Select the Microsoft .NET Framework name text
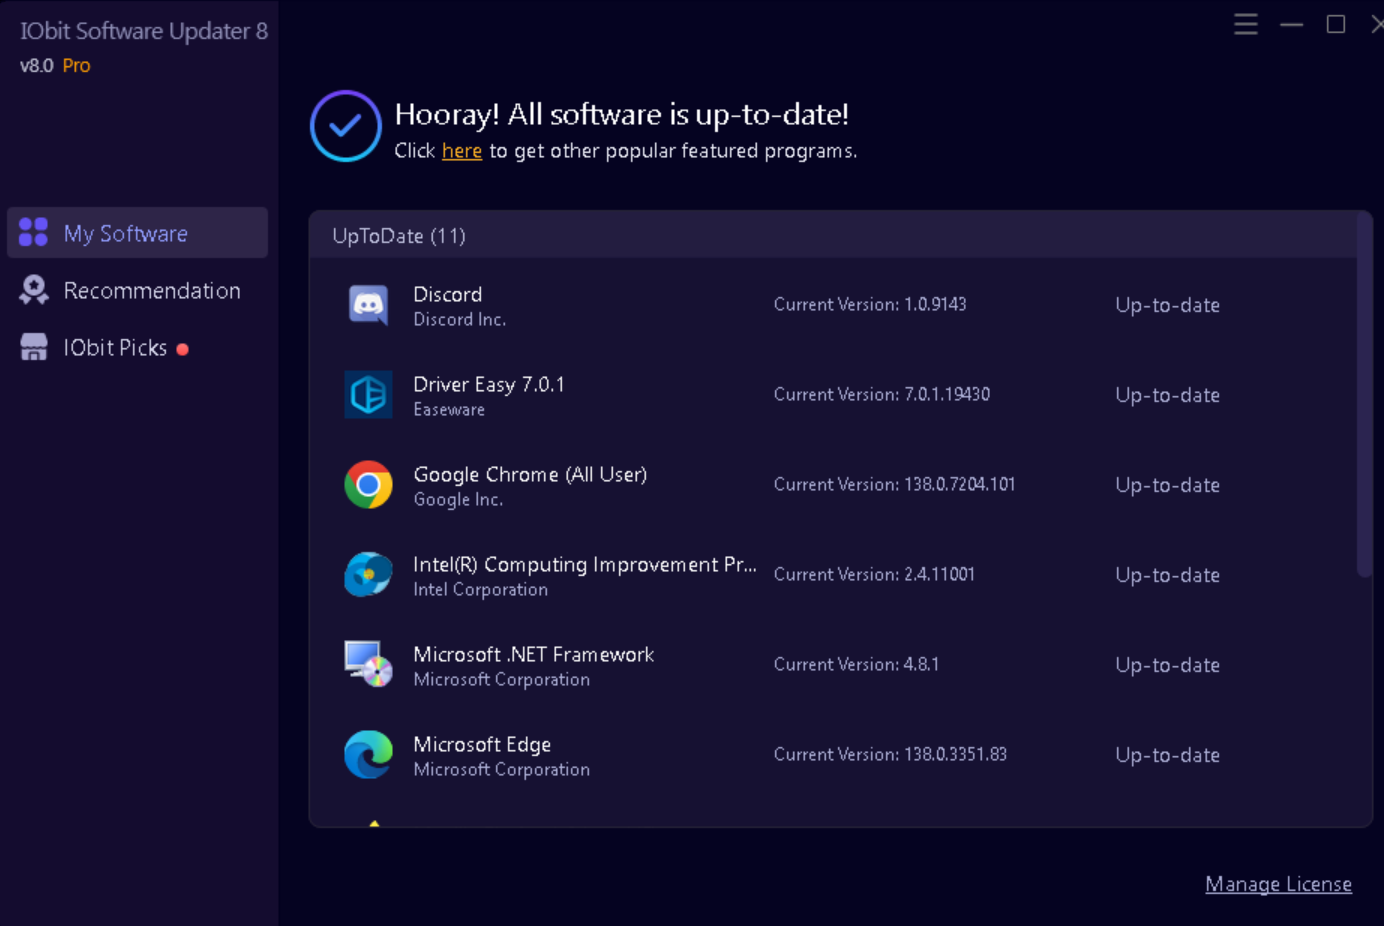Image resolution: width=1384 pixels, height=926 pixels. click(534, 654)
